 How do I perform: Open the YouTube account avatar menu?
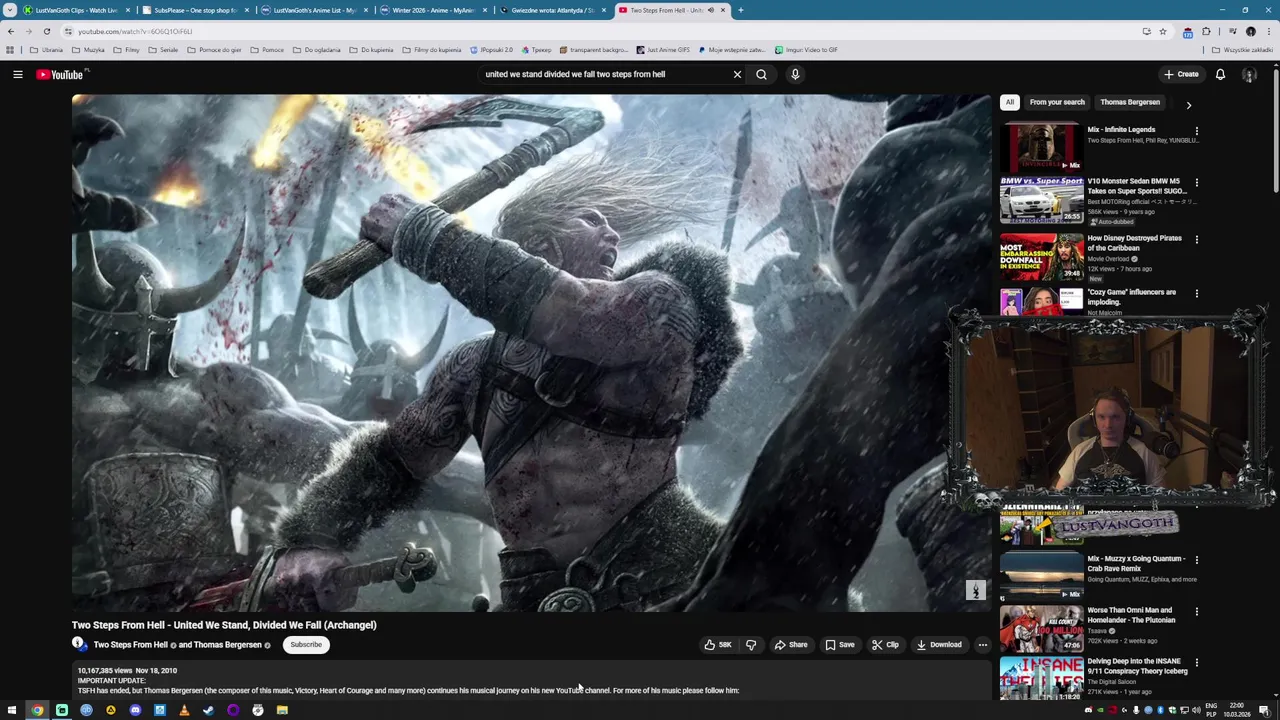point(1249,74)
